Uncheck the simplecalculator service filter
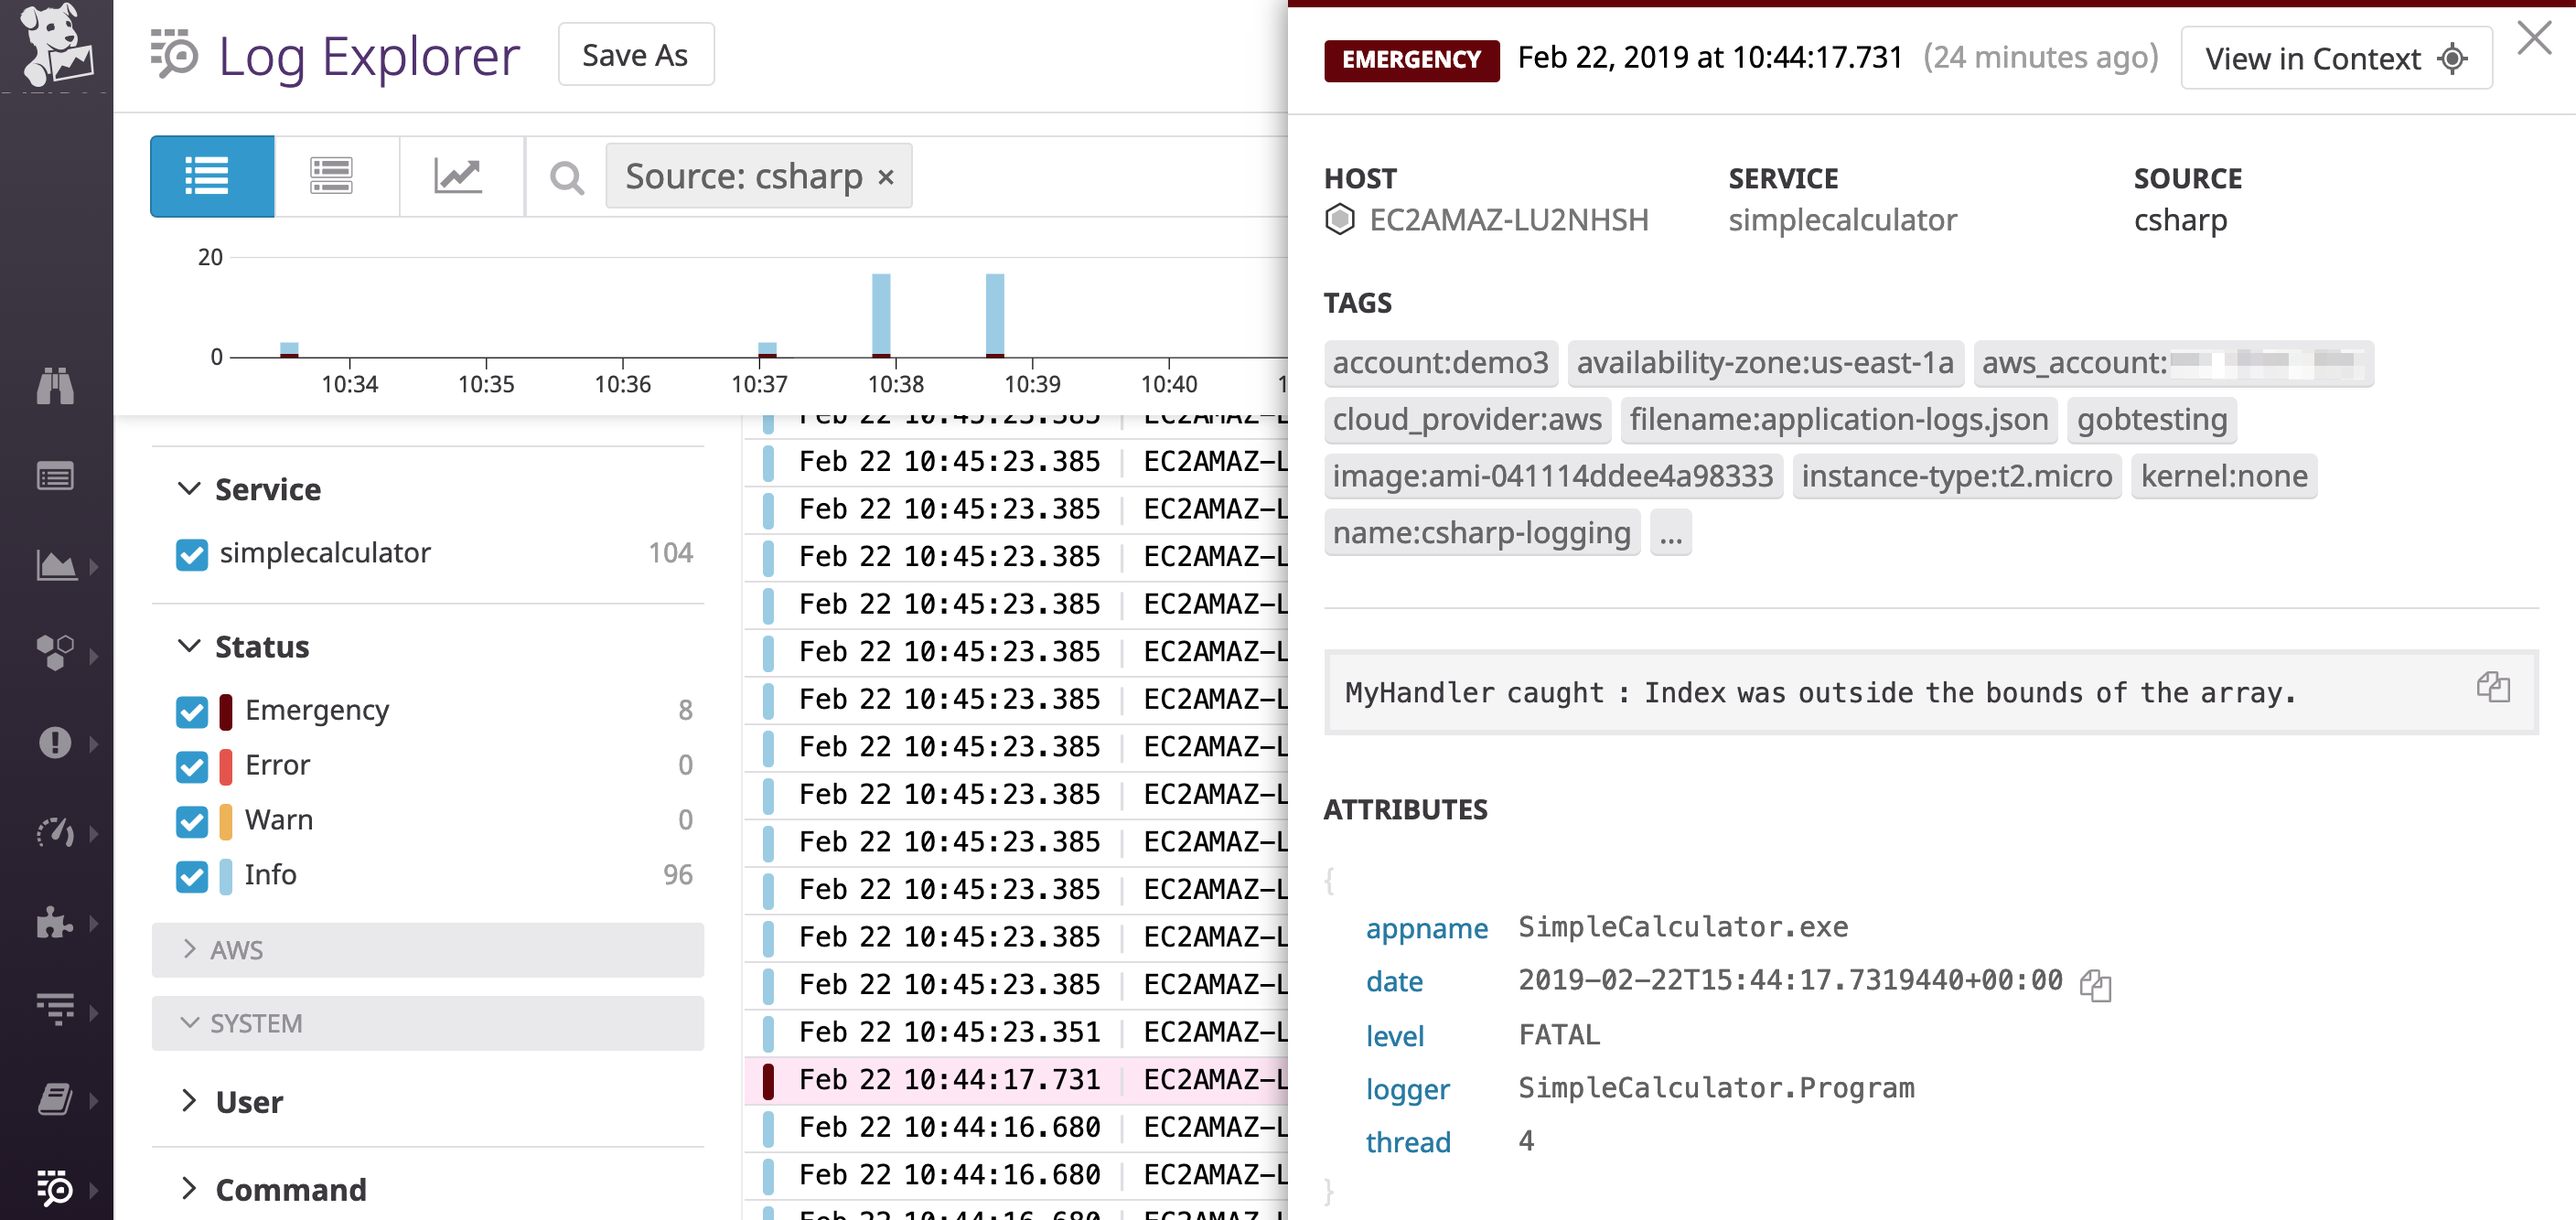This screenshot has height=1220, width=2576. (192, 554)
